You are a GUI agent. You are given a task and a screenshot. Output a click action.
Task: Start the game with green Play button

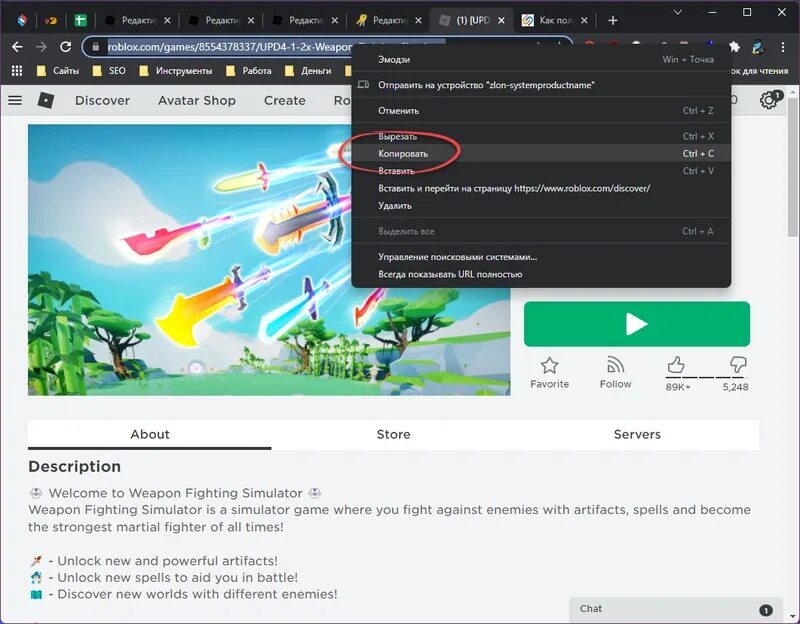[x=637, y=324]
